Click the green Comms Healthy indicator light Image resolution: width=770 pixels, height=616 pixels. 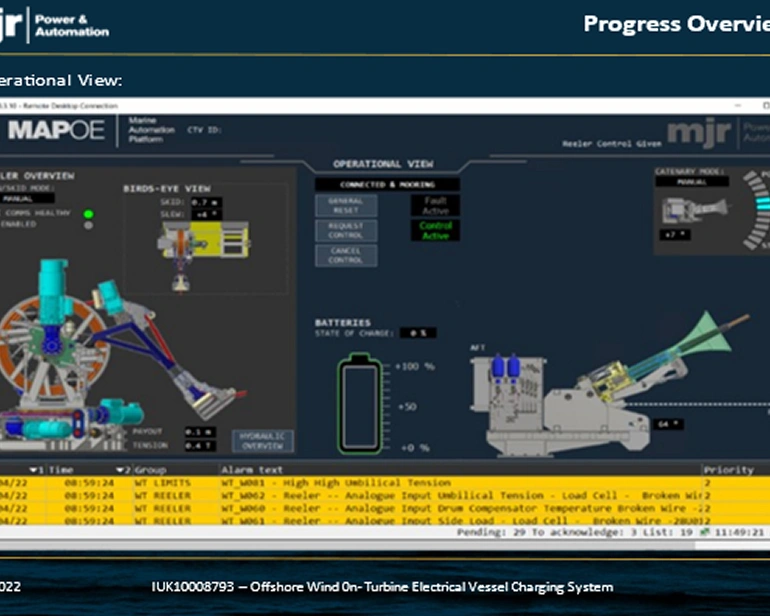(x=88, y=214)
